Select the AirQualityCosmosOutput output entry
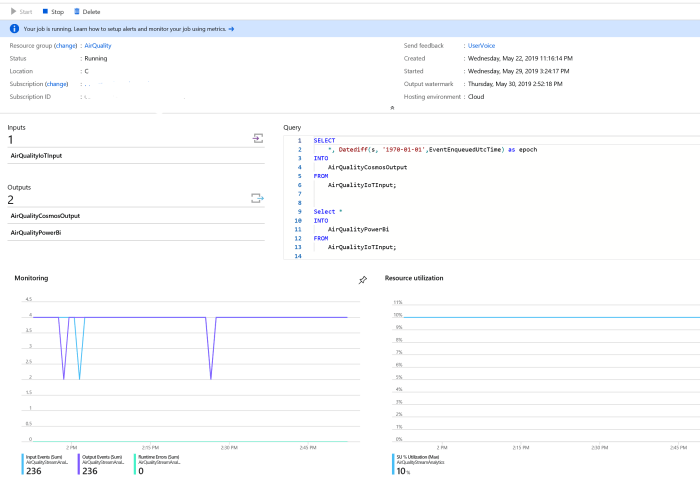The height and width of the screenshot is (487, 700). tap(44, 216)
